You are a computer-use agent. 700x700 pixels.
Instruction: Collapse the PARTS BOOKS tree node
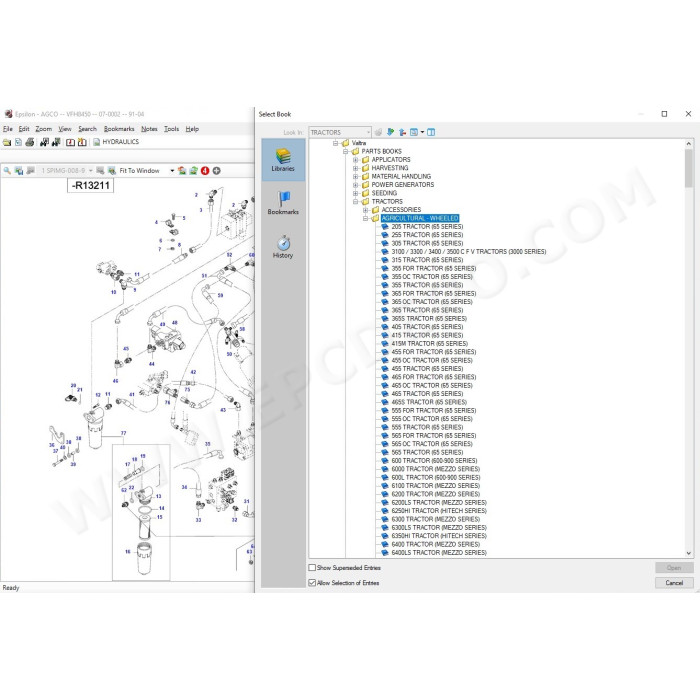(x=346, y=151)
